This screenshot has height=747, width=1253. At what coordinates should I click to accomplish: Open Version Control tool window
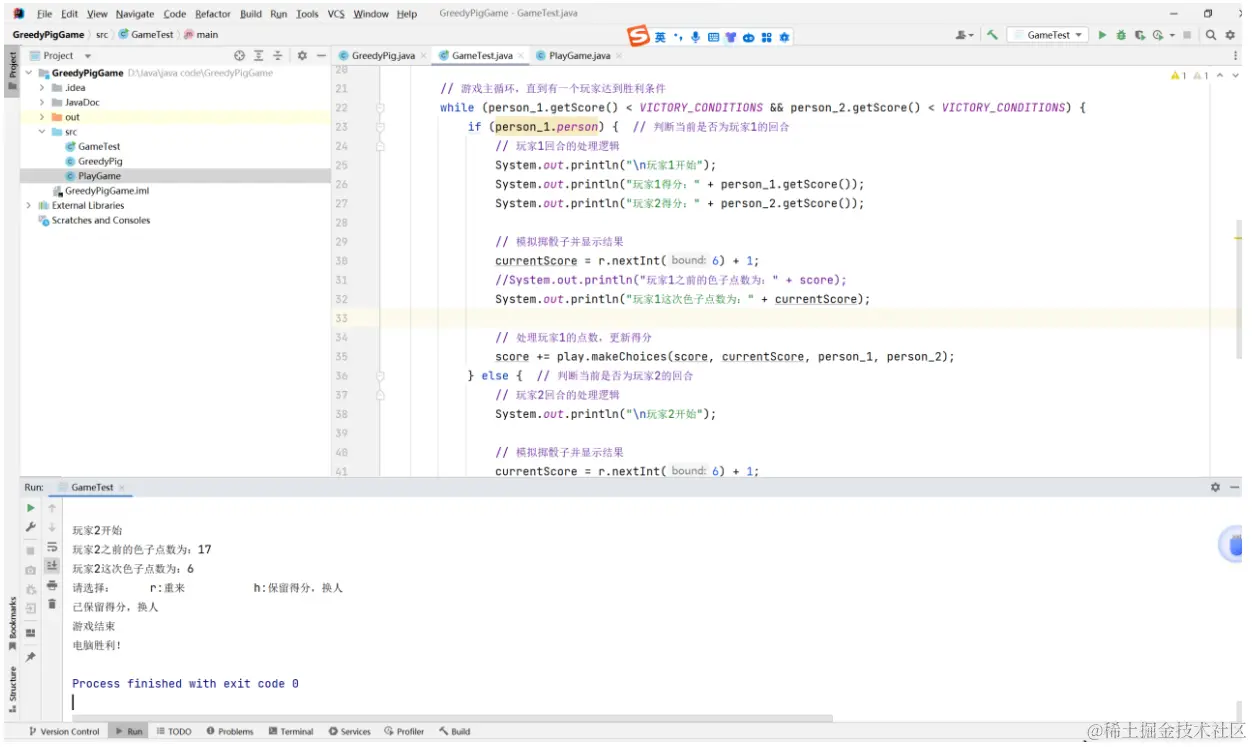(65, 731)
